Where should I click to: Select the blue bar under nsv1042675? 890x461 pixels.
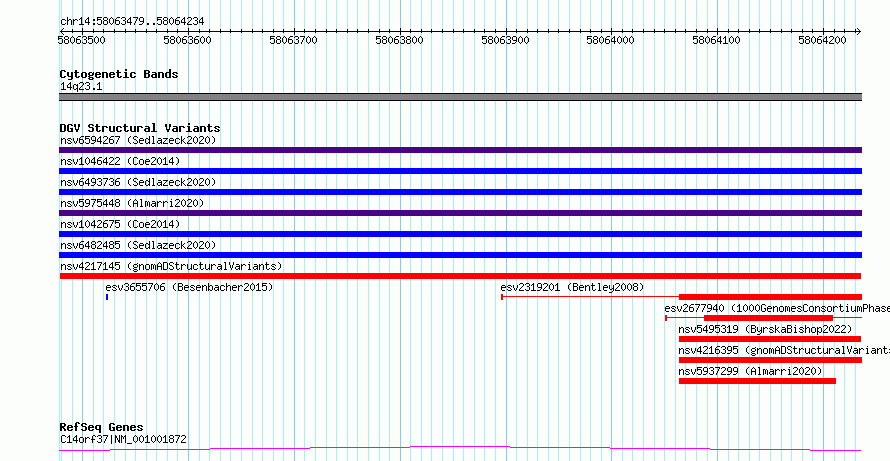point(460,234)
